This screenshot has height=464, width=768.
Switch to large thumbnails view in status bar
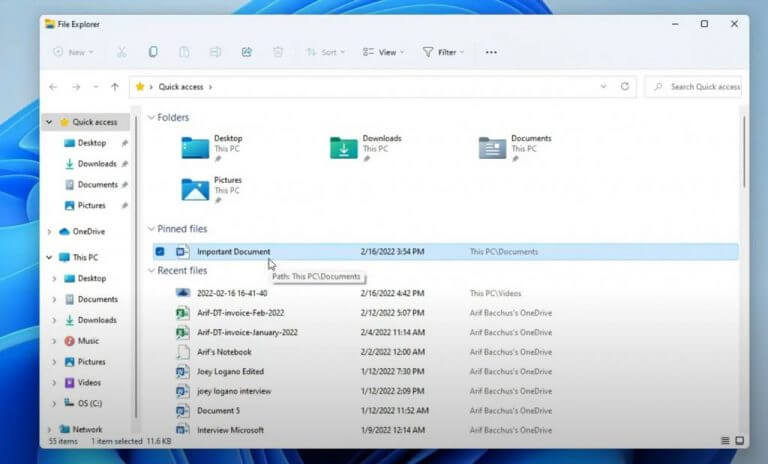(x=740, y=440)
